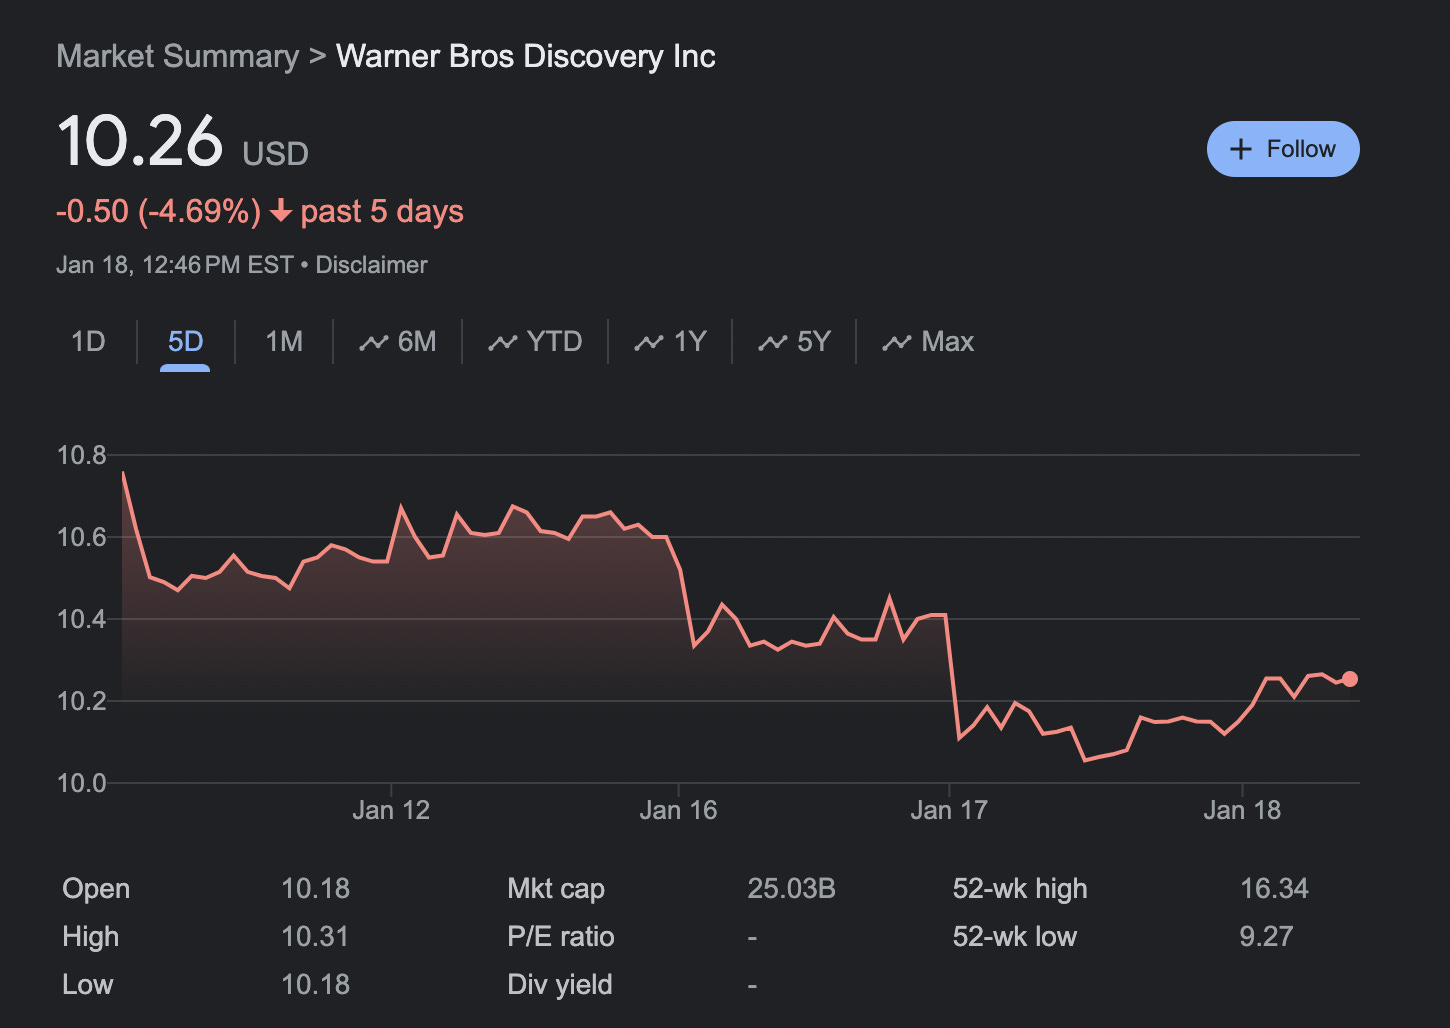The width and height of the screenshot is (1450, 1028).
Task: Switch to the 1Y range tab
Action: [670, 342]
